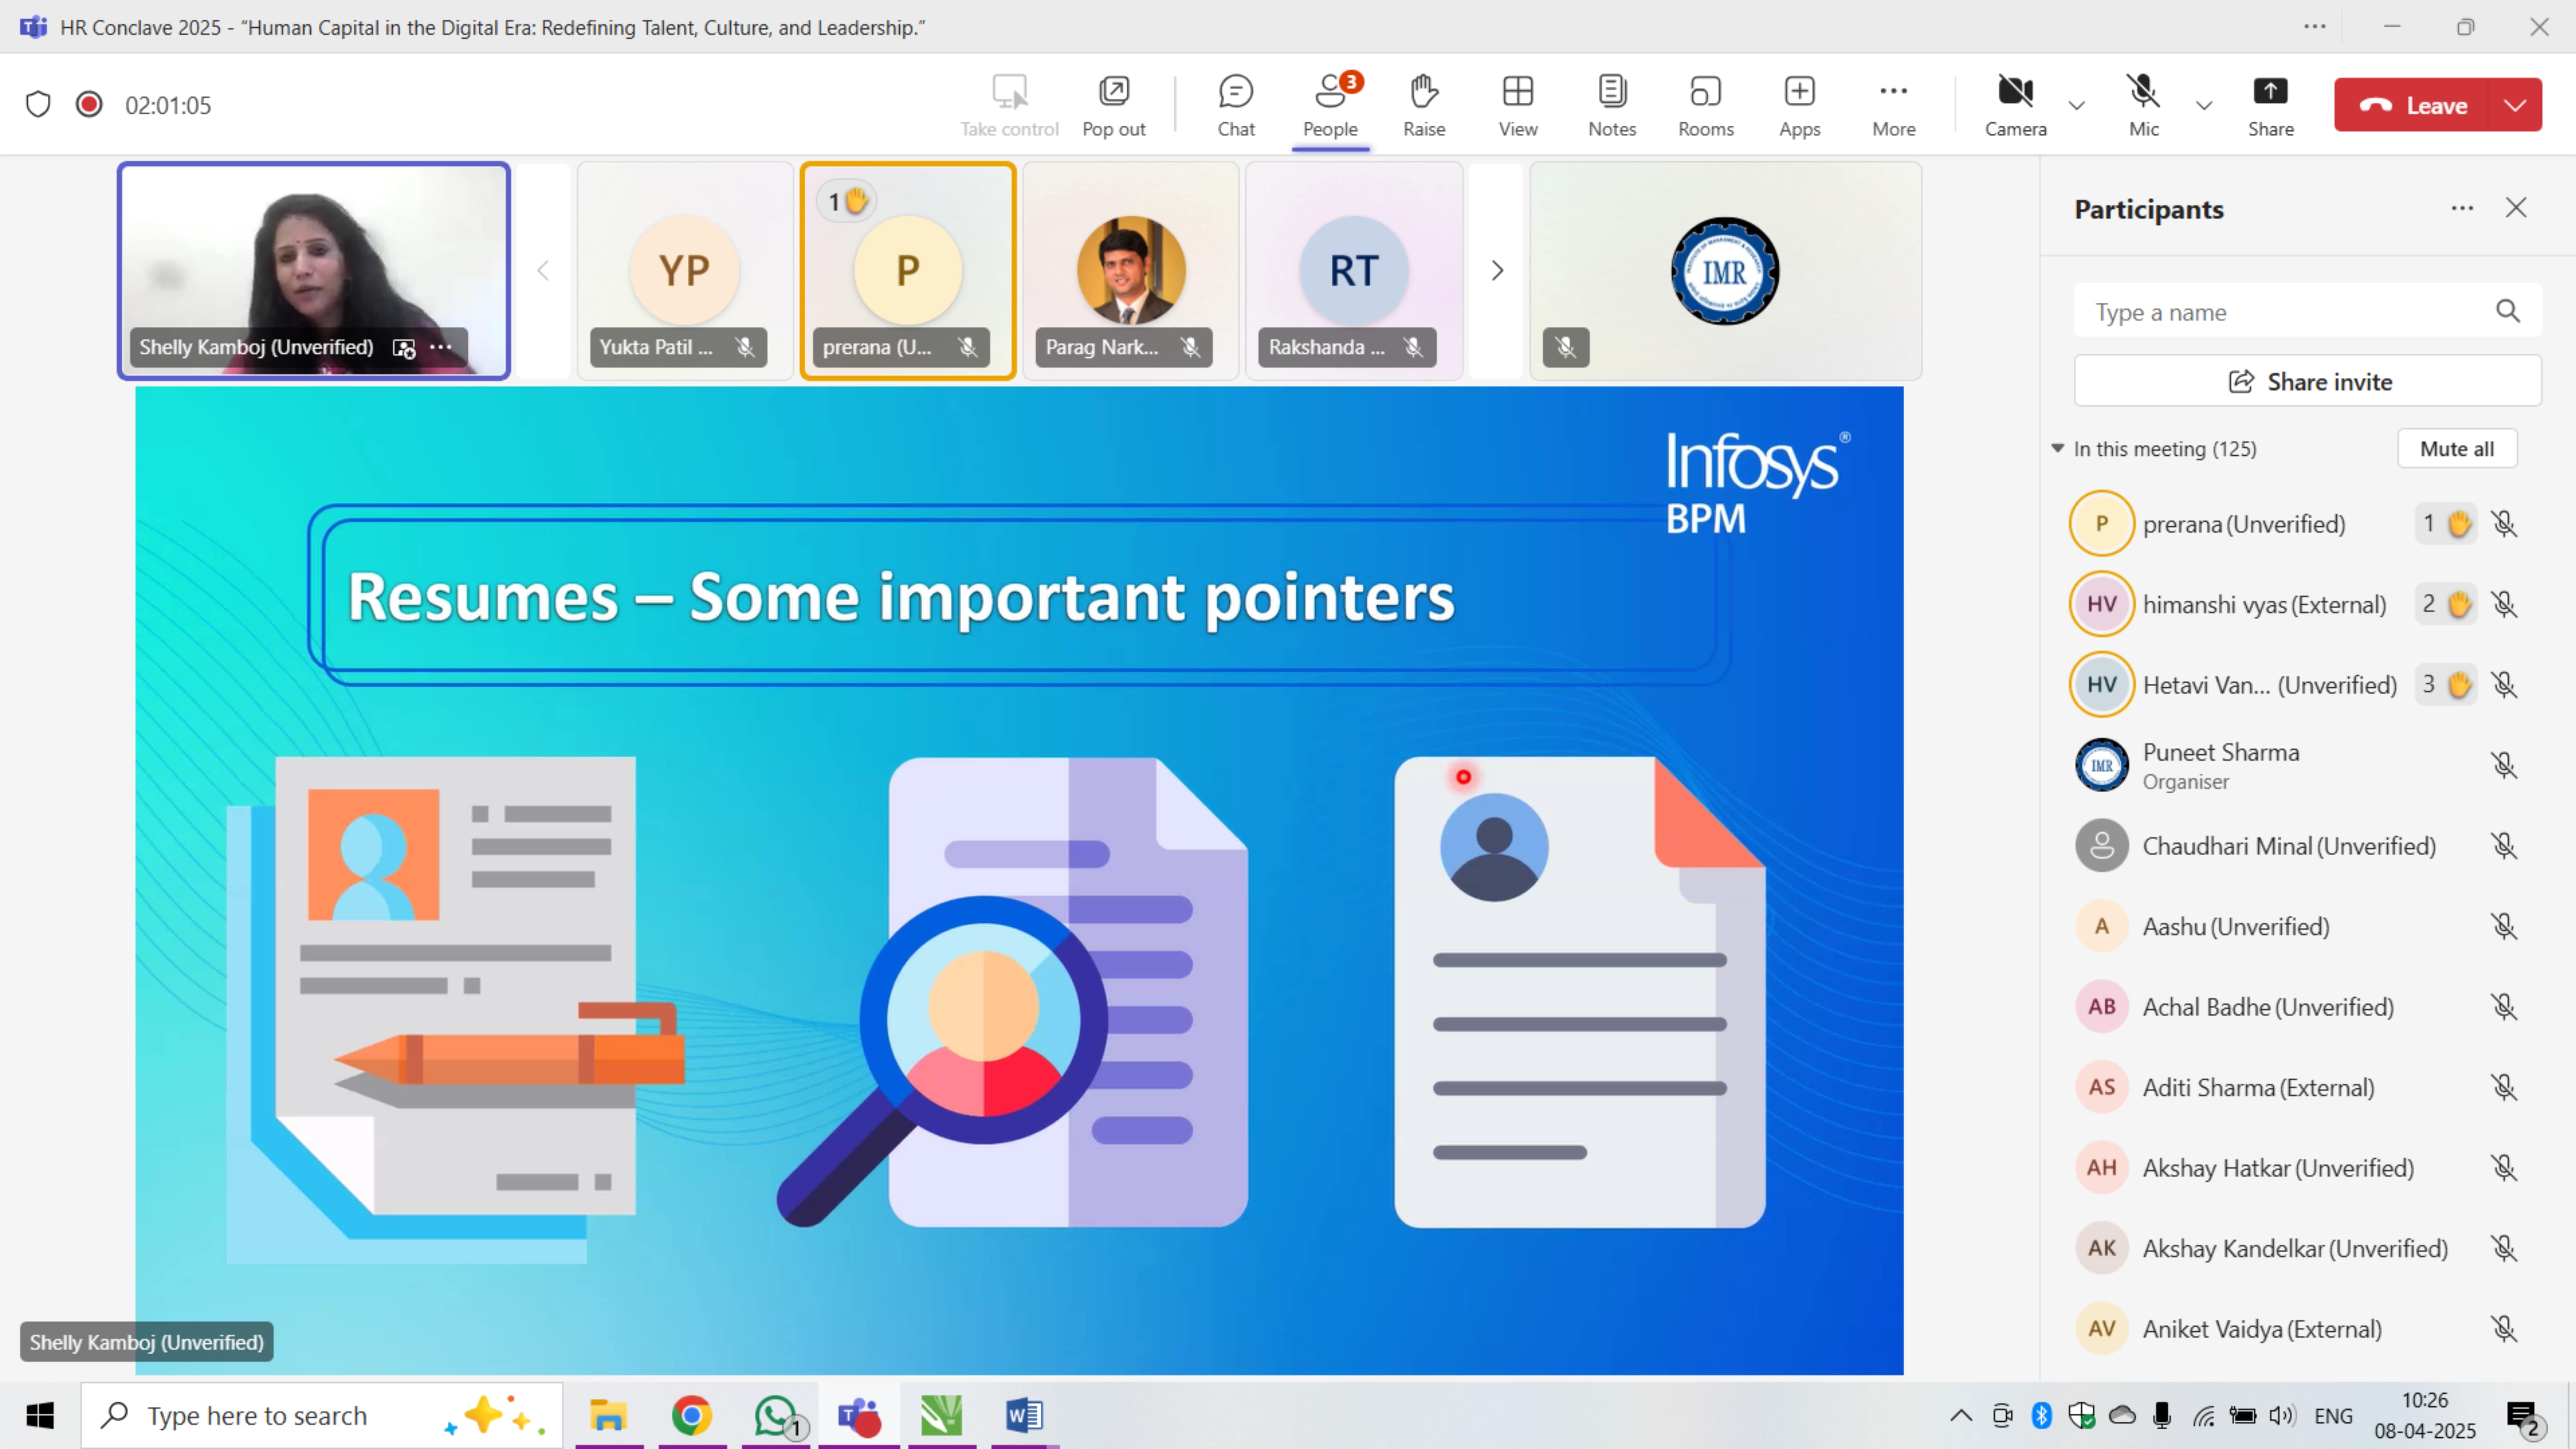Open breakout Rooms
The image size is (2576, 1449).
point(1706,105)
